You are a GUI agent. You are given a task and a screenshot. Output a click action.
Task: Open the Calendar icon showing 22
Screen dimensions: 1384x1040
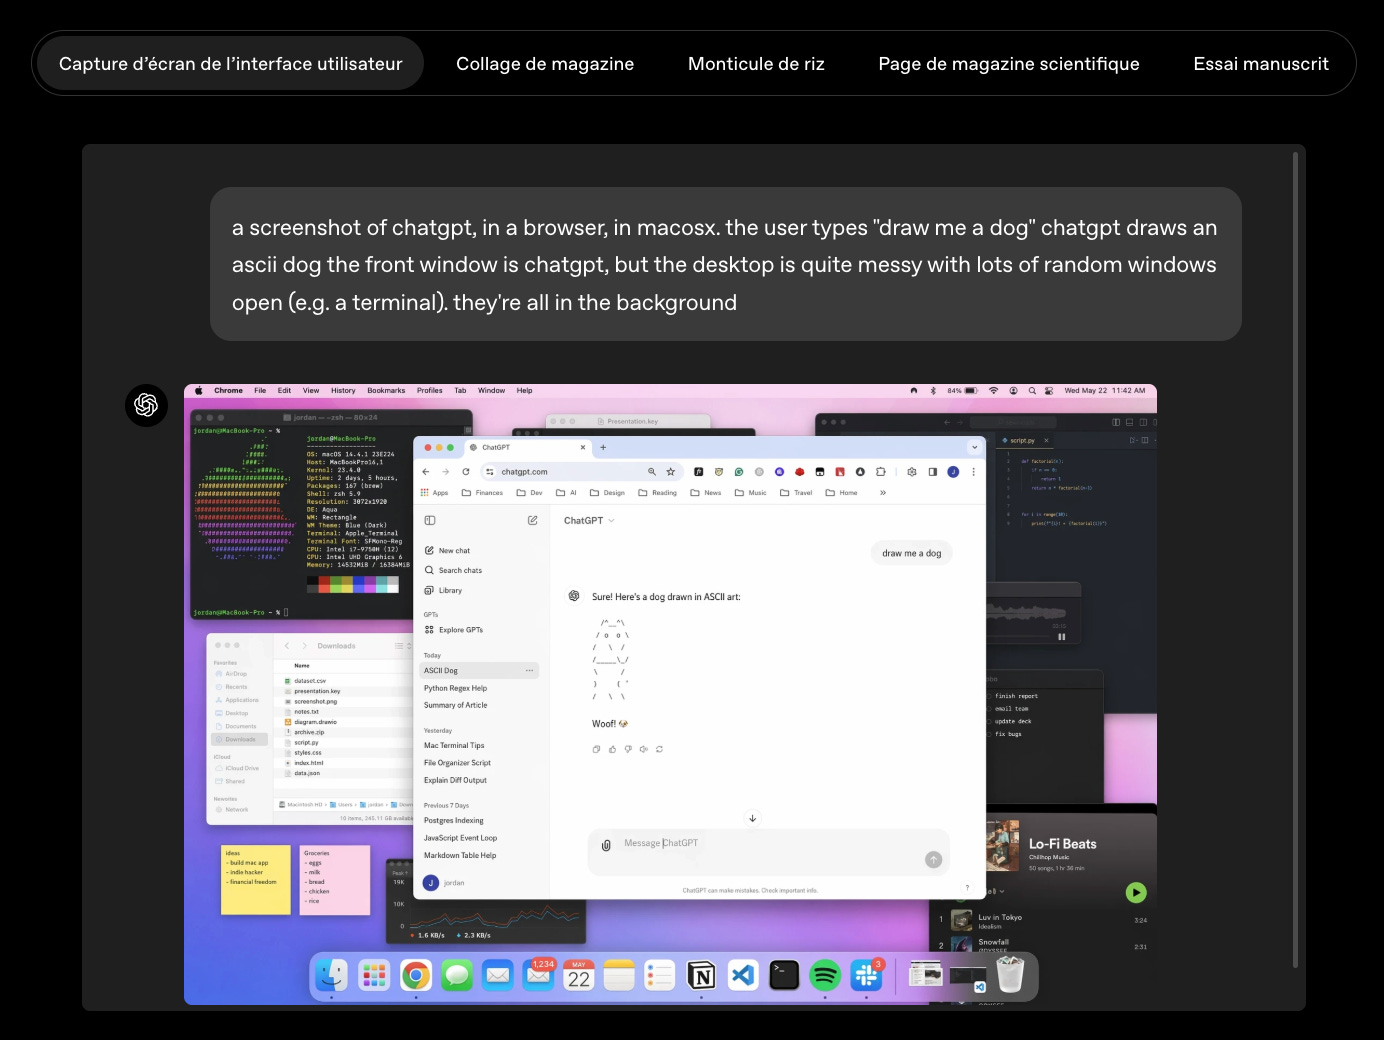tap(579, 975)
